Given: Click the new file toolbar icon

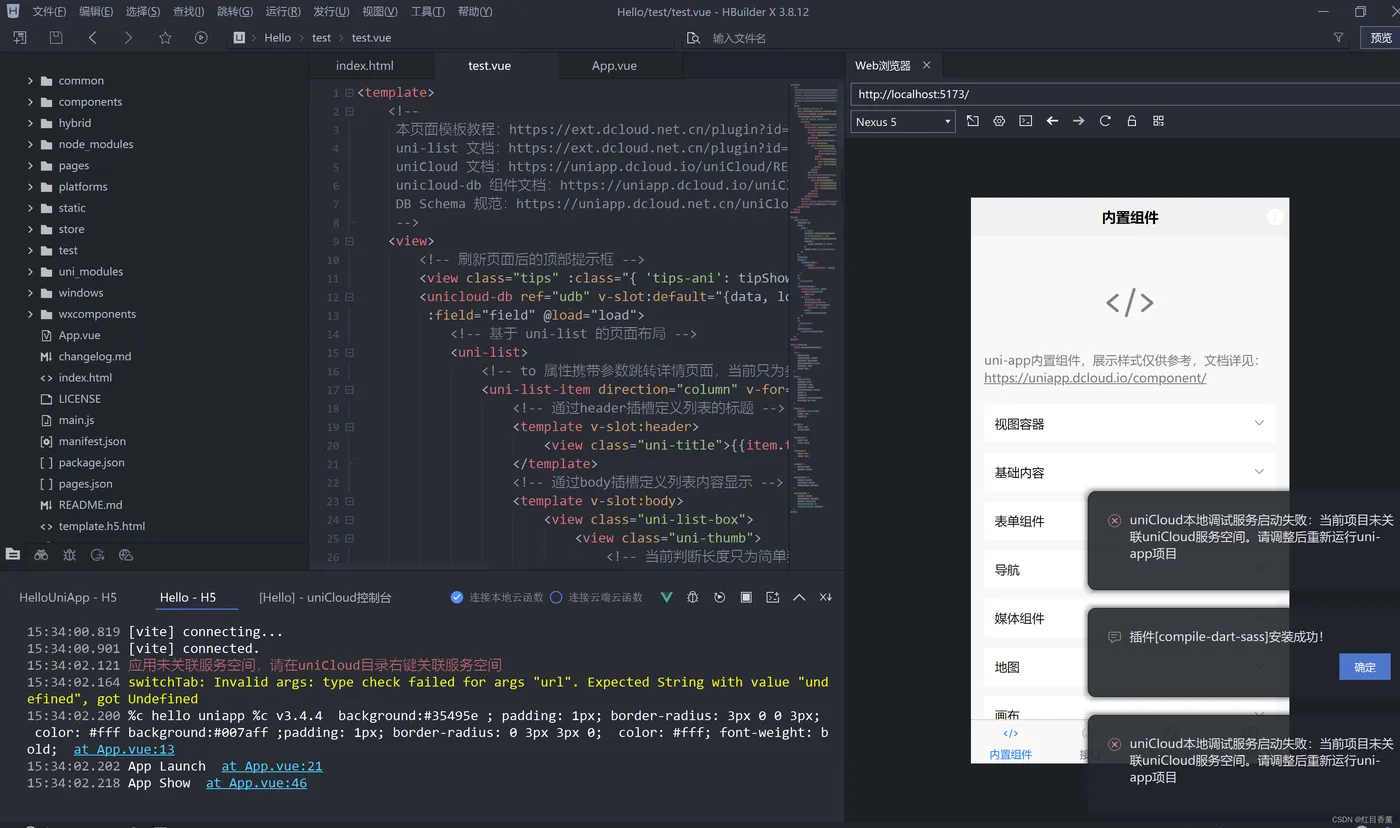Looking at the screenshot, I should coord(20,38).
